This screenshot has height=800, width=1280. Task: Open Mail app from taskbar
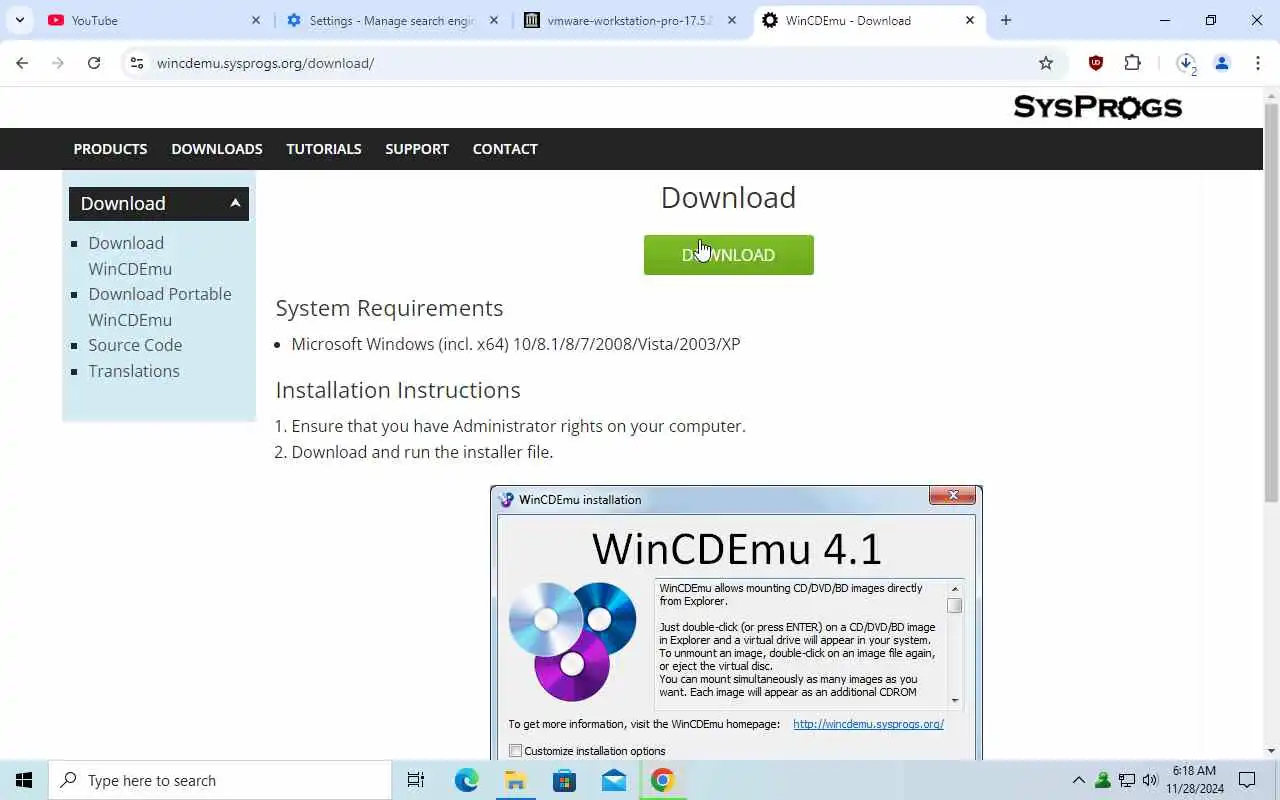(614, 780)
